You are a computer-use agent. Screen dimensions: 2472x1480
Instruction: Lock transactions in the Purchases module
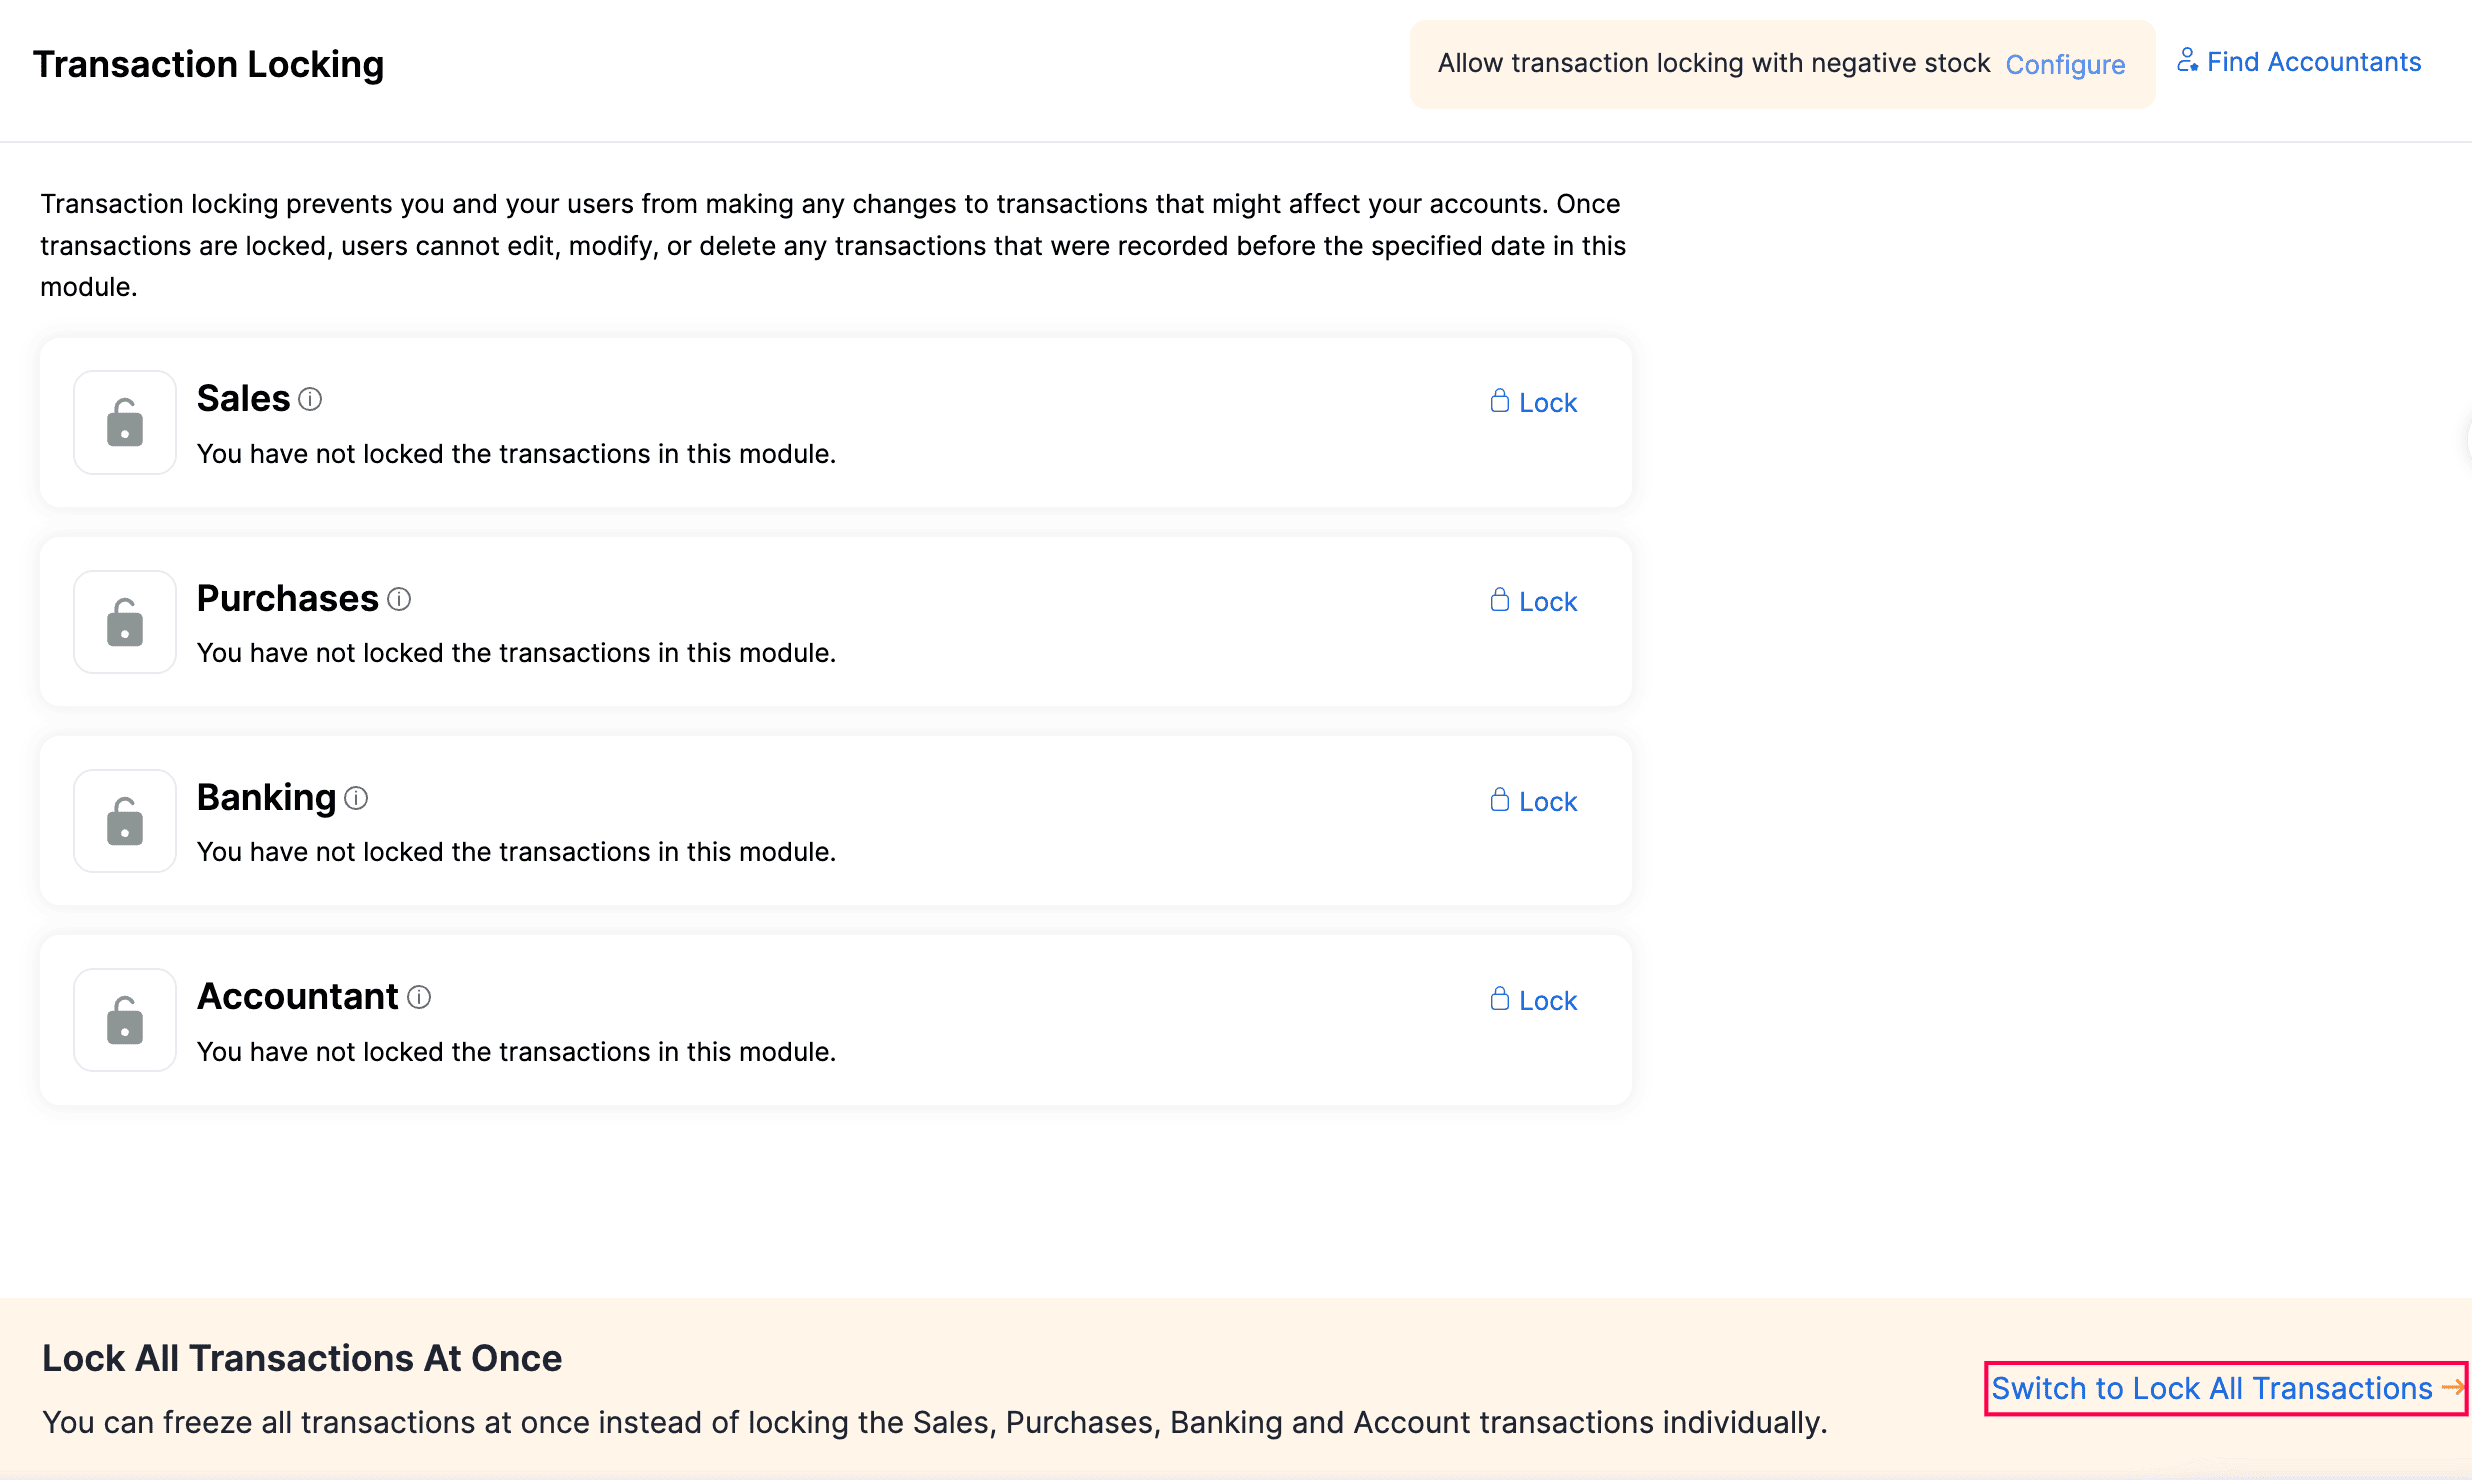1547,601
